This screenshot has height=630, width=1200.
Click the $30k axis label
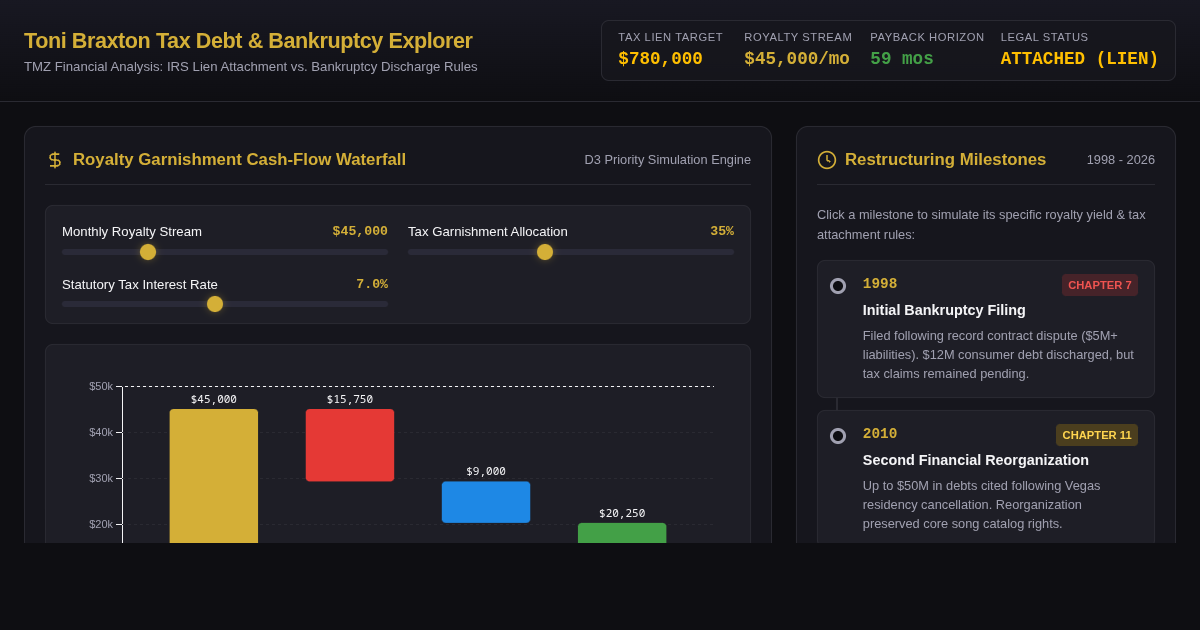click(x=101, y=478)
